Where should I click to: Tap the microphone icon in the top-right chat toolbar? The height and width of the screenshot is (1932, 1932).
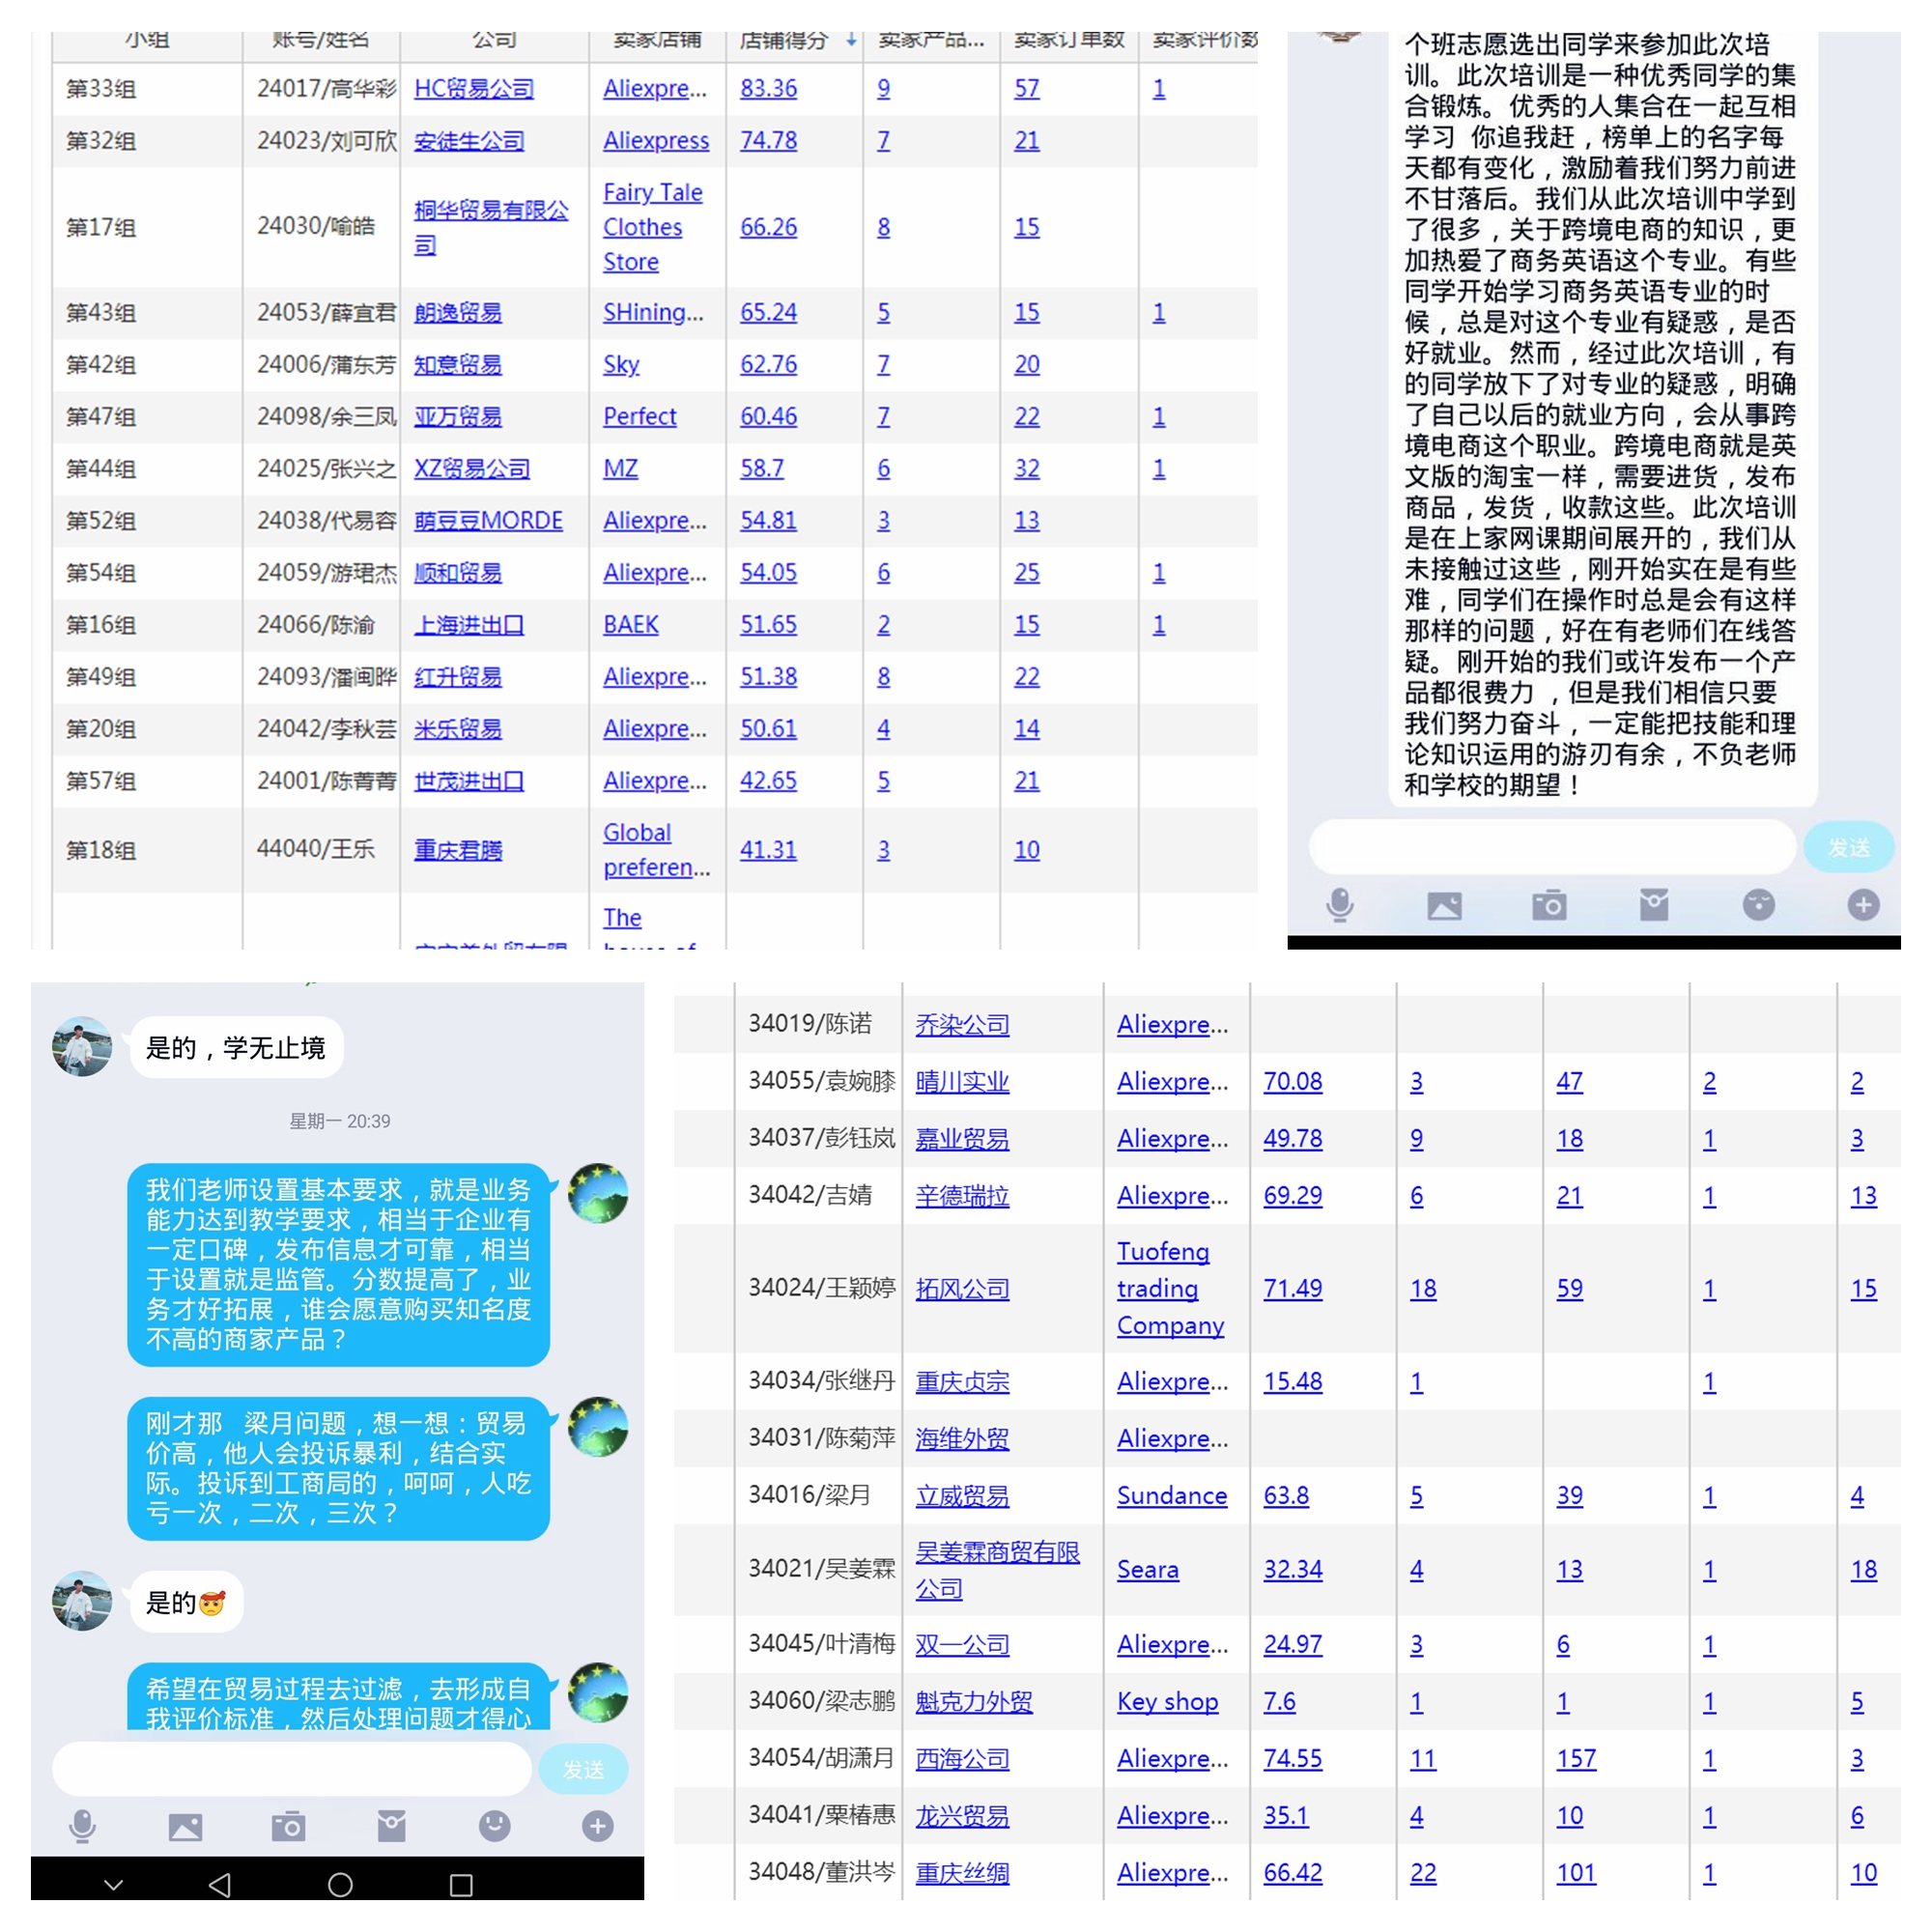[1341, 905]
